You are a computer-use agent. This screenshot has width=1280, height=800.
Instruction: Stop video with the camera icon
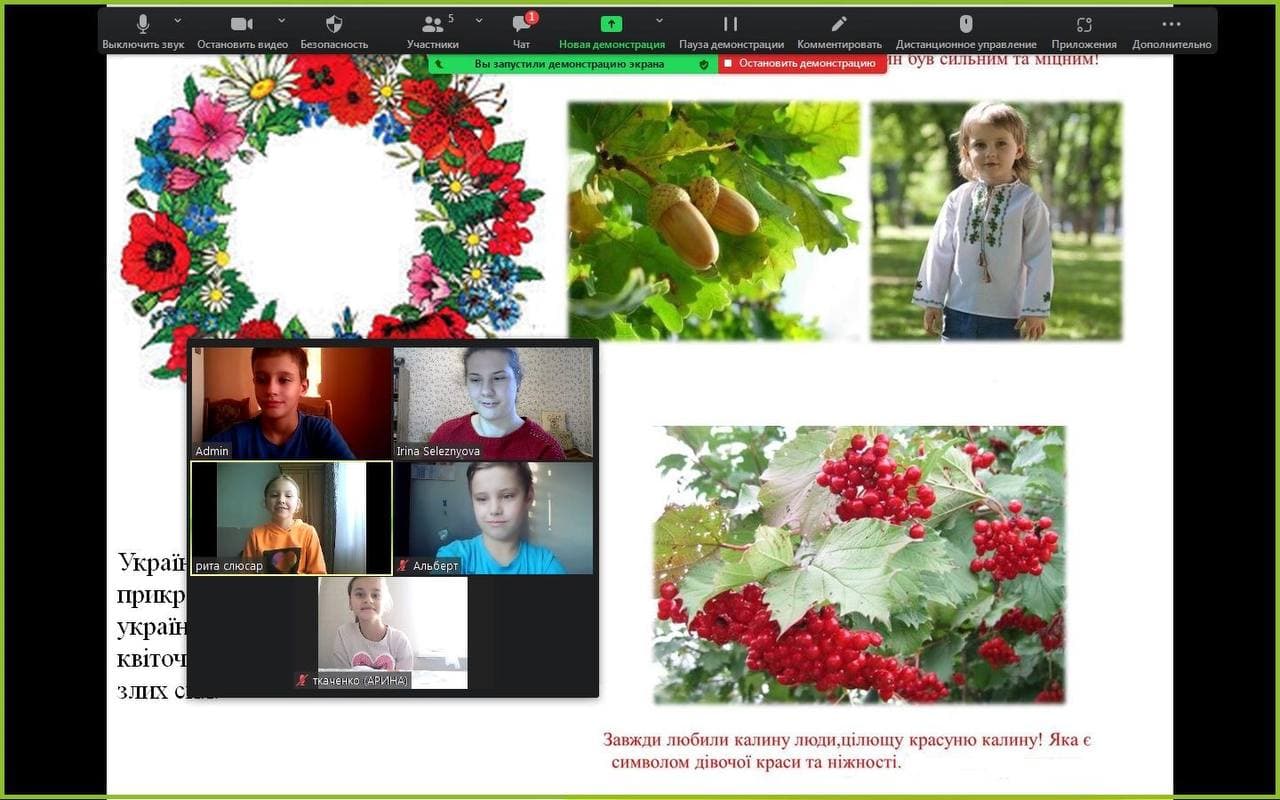point(242,25)
